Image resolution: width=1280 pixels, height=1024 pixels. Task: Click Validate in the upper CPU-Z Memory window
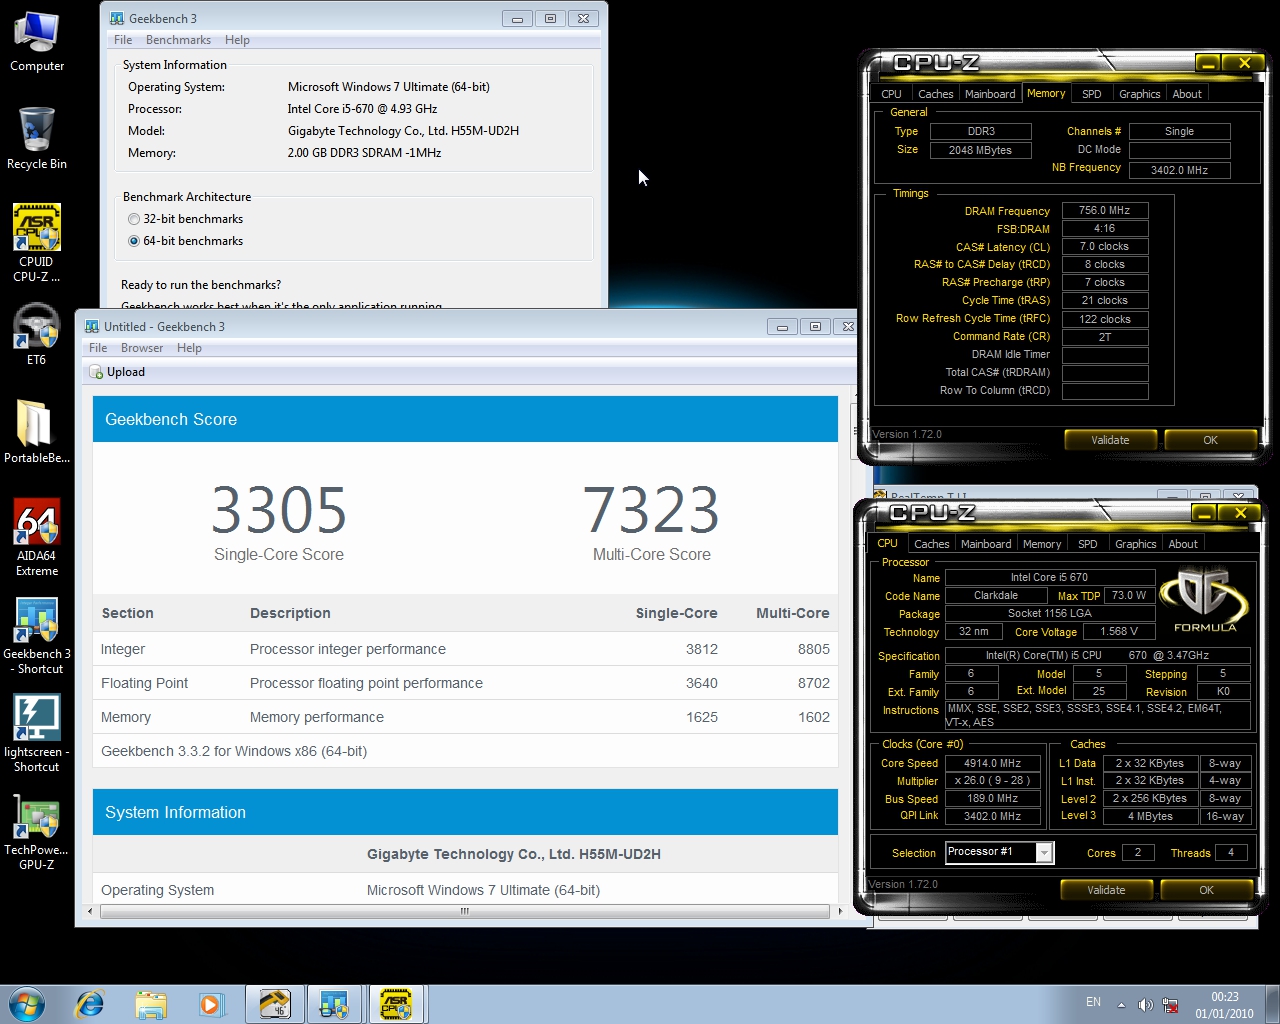(1110, 440)
